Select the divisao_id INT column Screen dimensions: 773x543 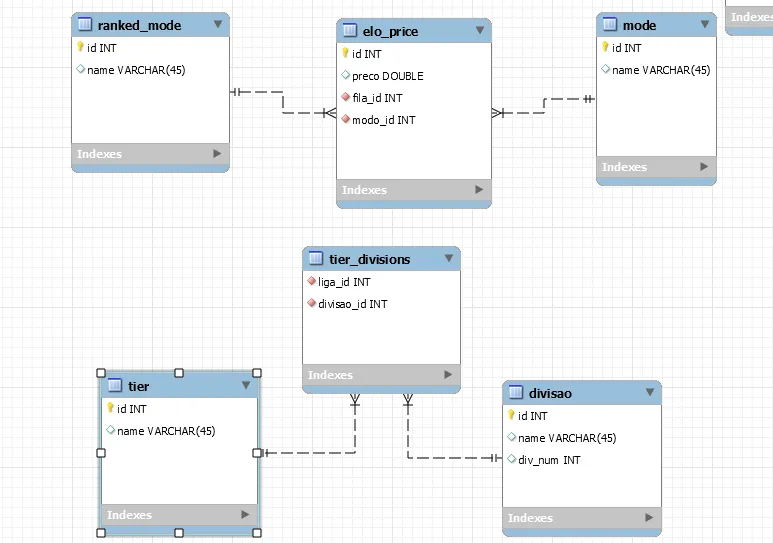tap(352, 304)
